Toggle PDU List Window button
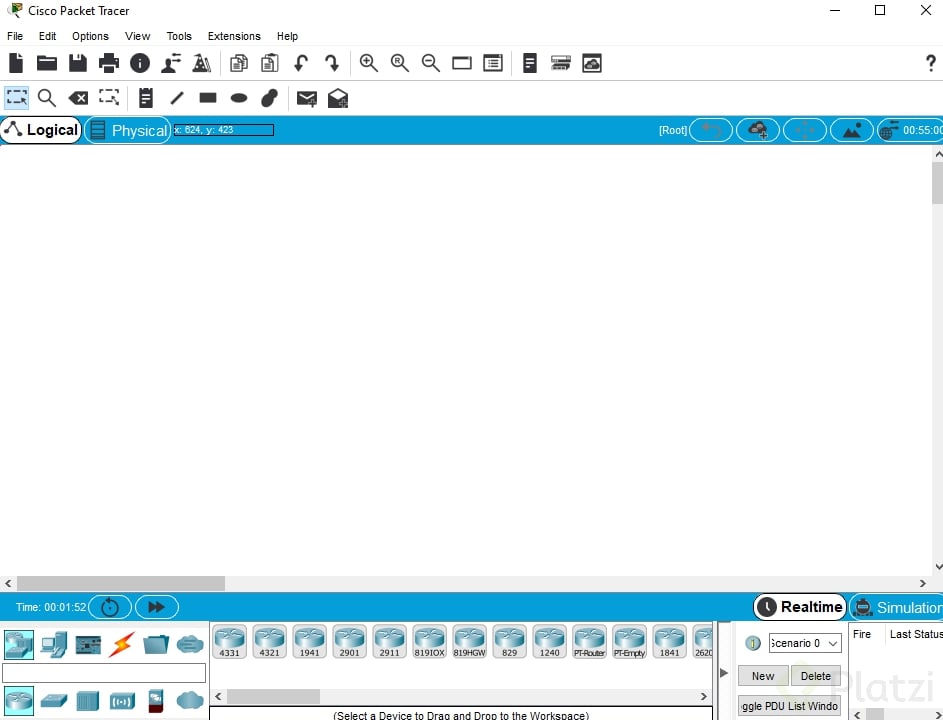The width and height of the screenshot is (943, 720). (789, 706)
